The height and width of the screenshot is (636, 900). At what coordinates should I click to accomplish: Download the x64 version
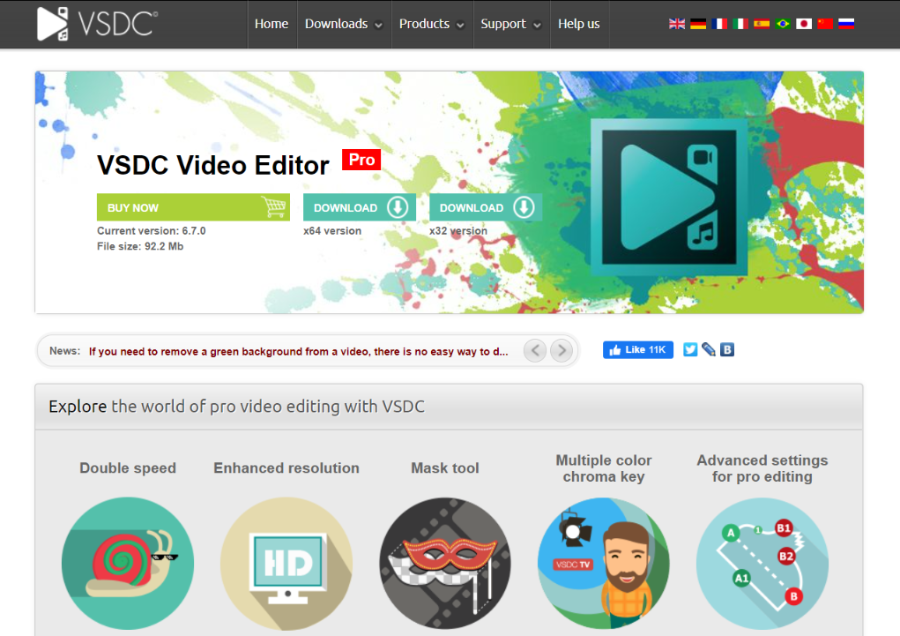coord(359,207)
